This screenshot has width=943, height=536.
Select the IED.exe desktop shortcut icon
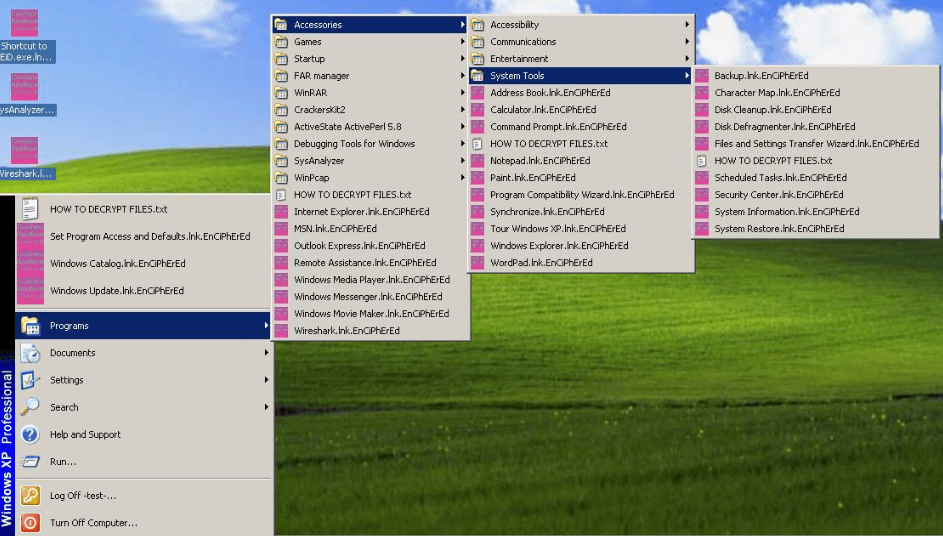tap(24, 23)
